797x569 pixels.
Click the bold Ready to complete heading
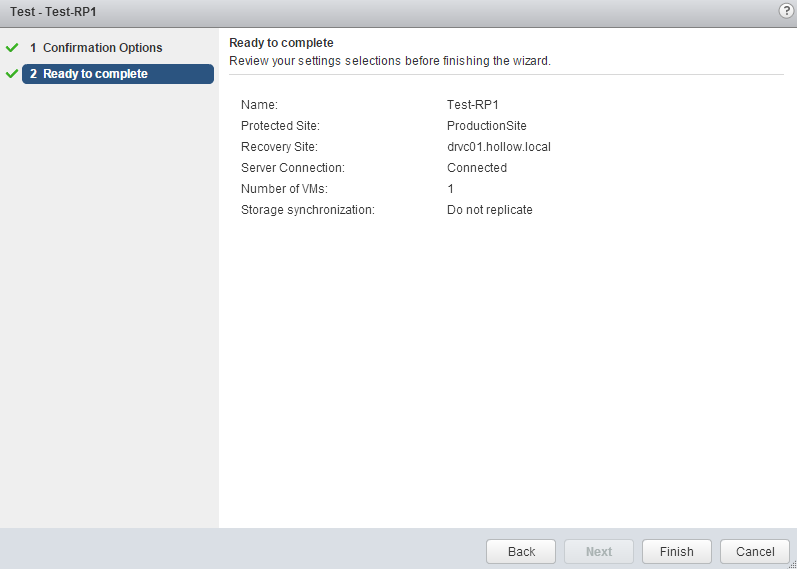coord(281,43)
